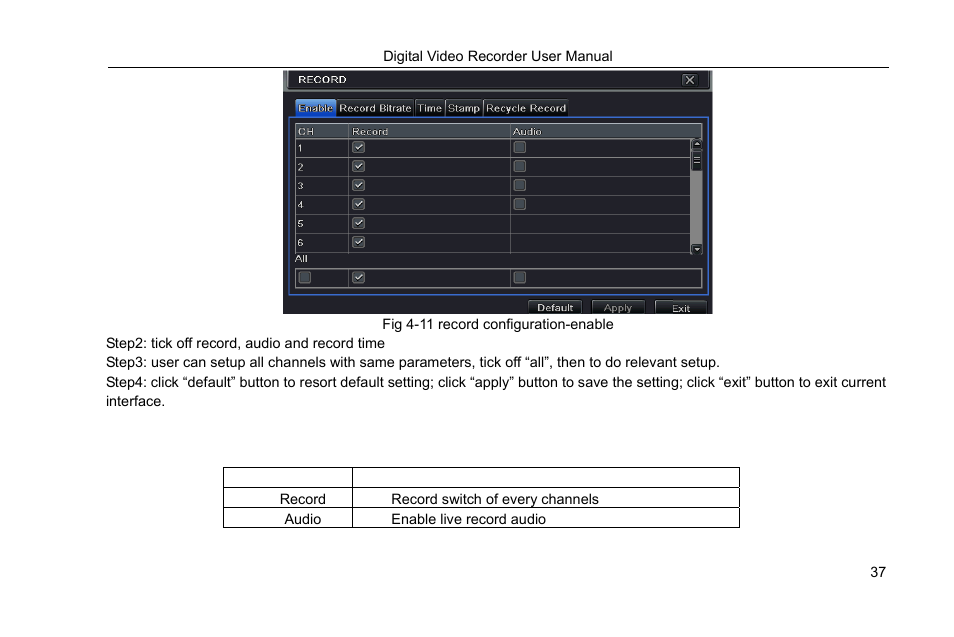954x637 pixels.
Task: Open the Record Bitrate tab
Action: tap(375, 108)
